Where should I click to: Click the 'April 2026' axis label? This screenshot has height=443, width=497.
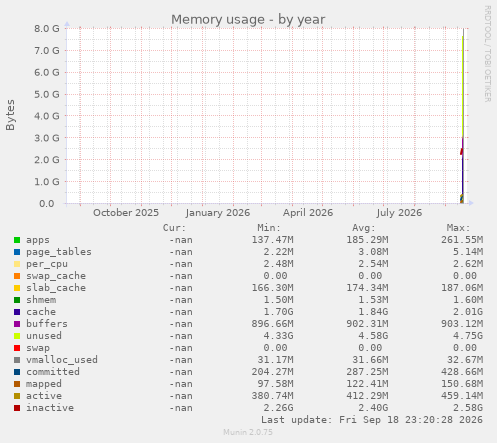308,213
